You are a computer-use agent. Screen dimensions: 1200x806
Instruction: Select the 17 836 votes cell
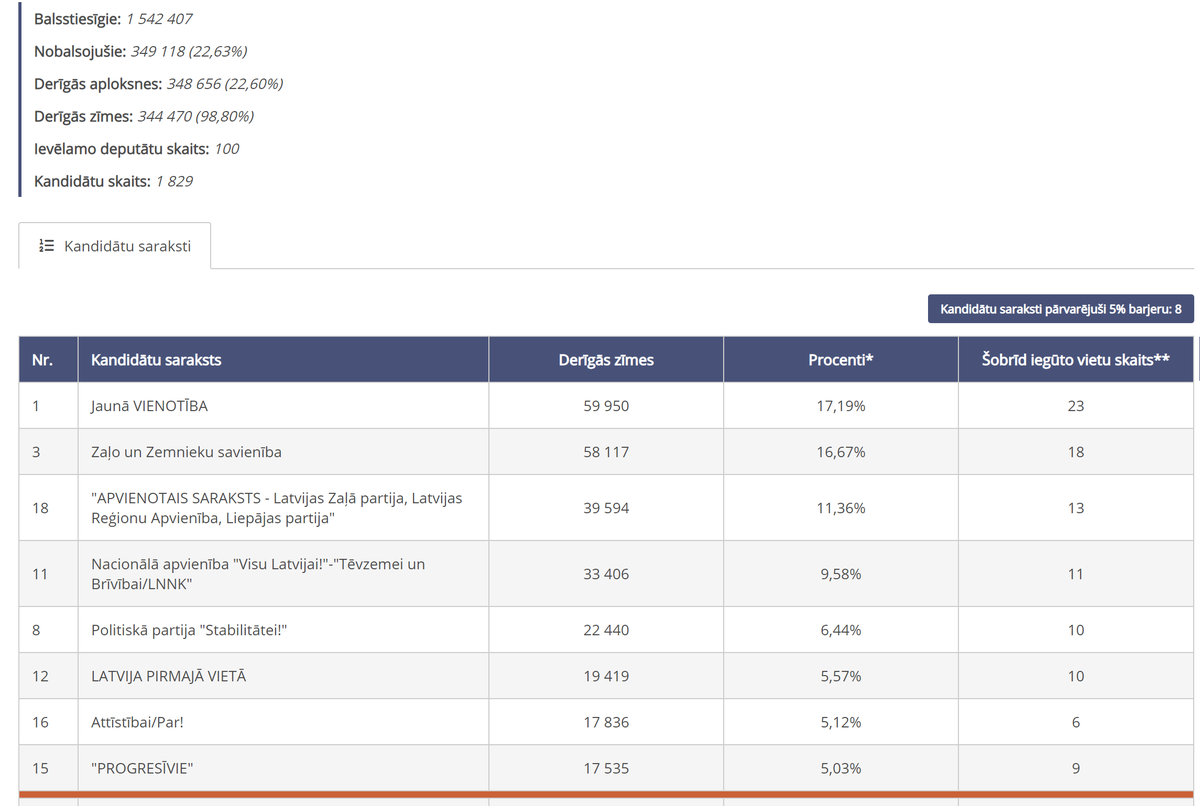point(606,722)
